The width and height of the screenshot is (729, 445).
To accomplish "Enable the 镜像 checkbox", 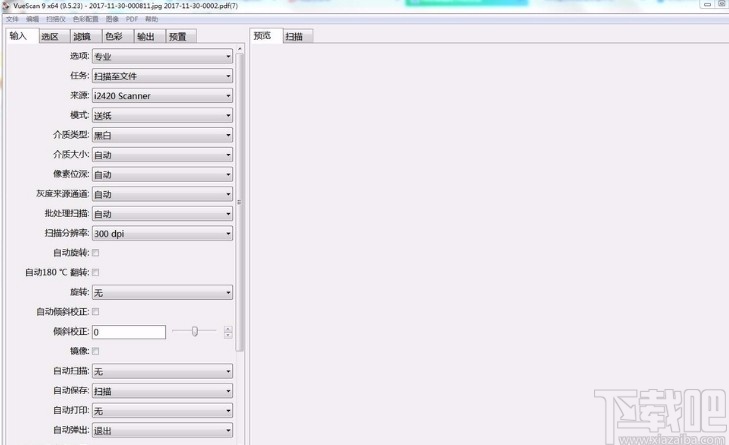I will pos(95,351).
